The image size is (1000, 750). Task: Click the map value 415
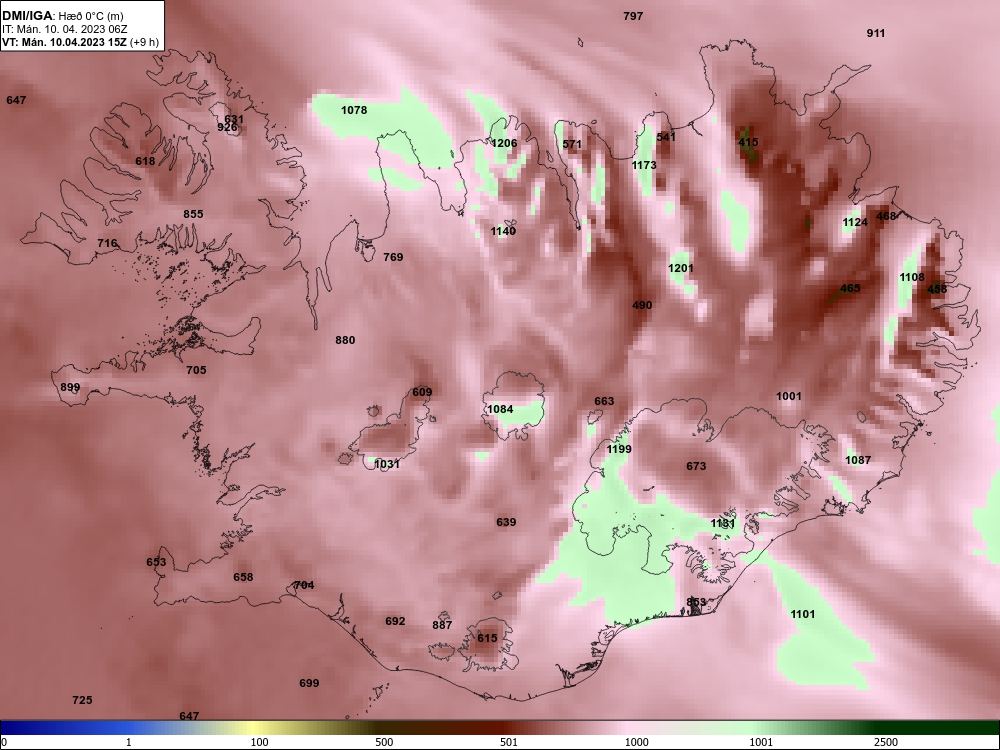click(748, 142)
